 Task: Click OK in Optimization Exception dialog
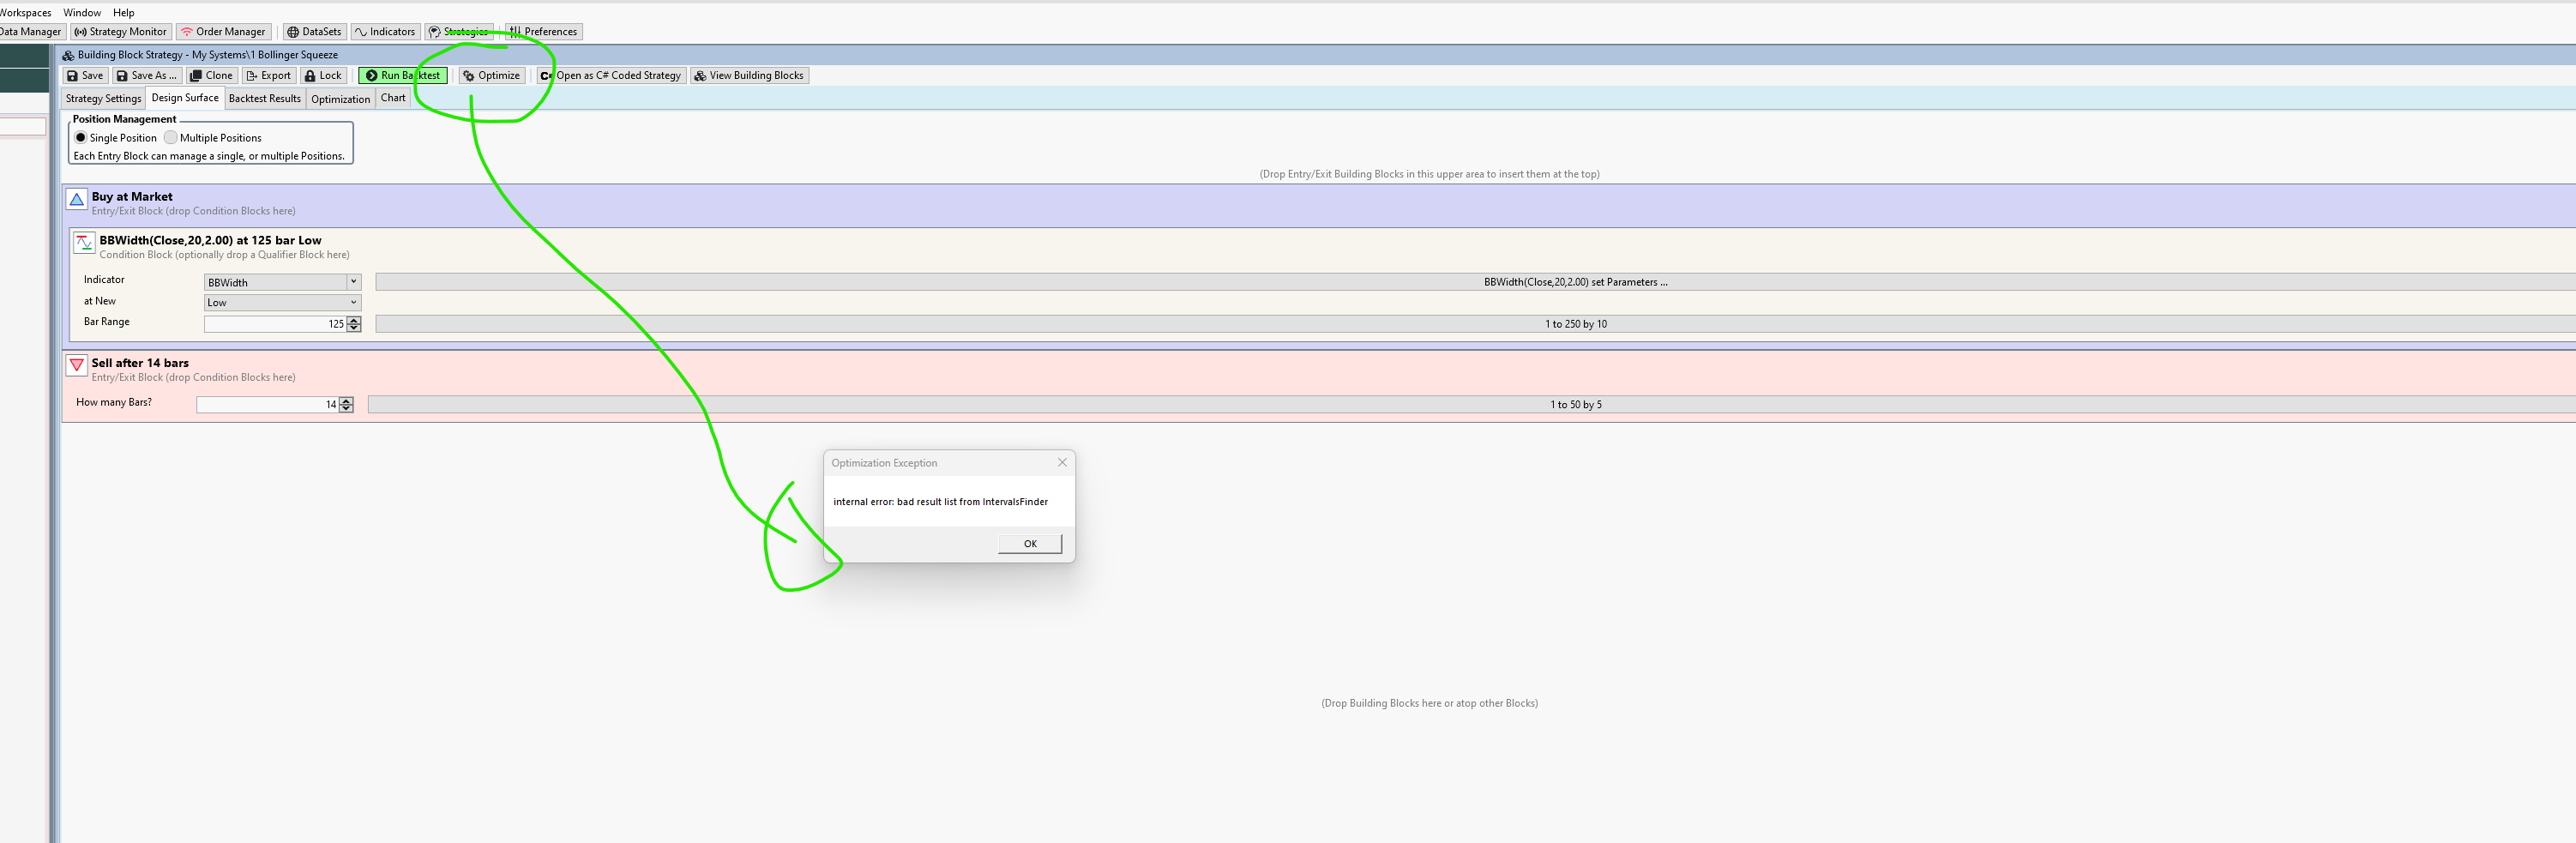(1029, 544)
